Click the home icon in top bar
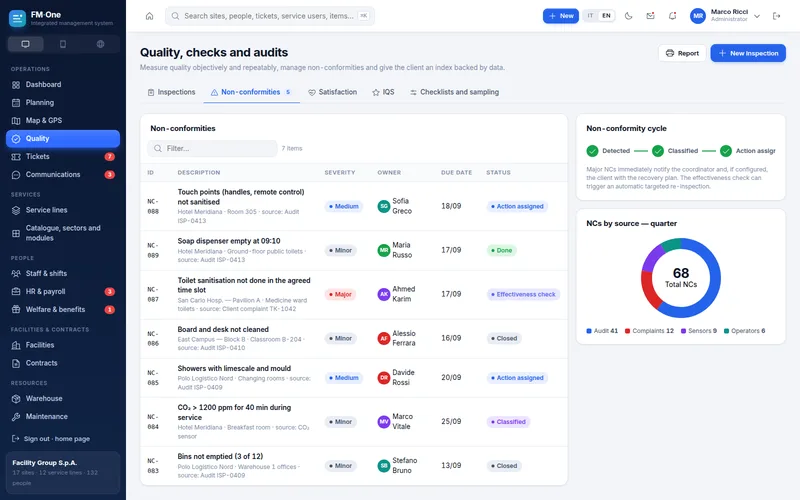This screenshot has height=500, width=800. pos(149,16)
